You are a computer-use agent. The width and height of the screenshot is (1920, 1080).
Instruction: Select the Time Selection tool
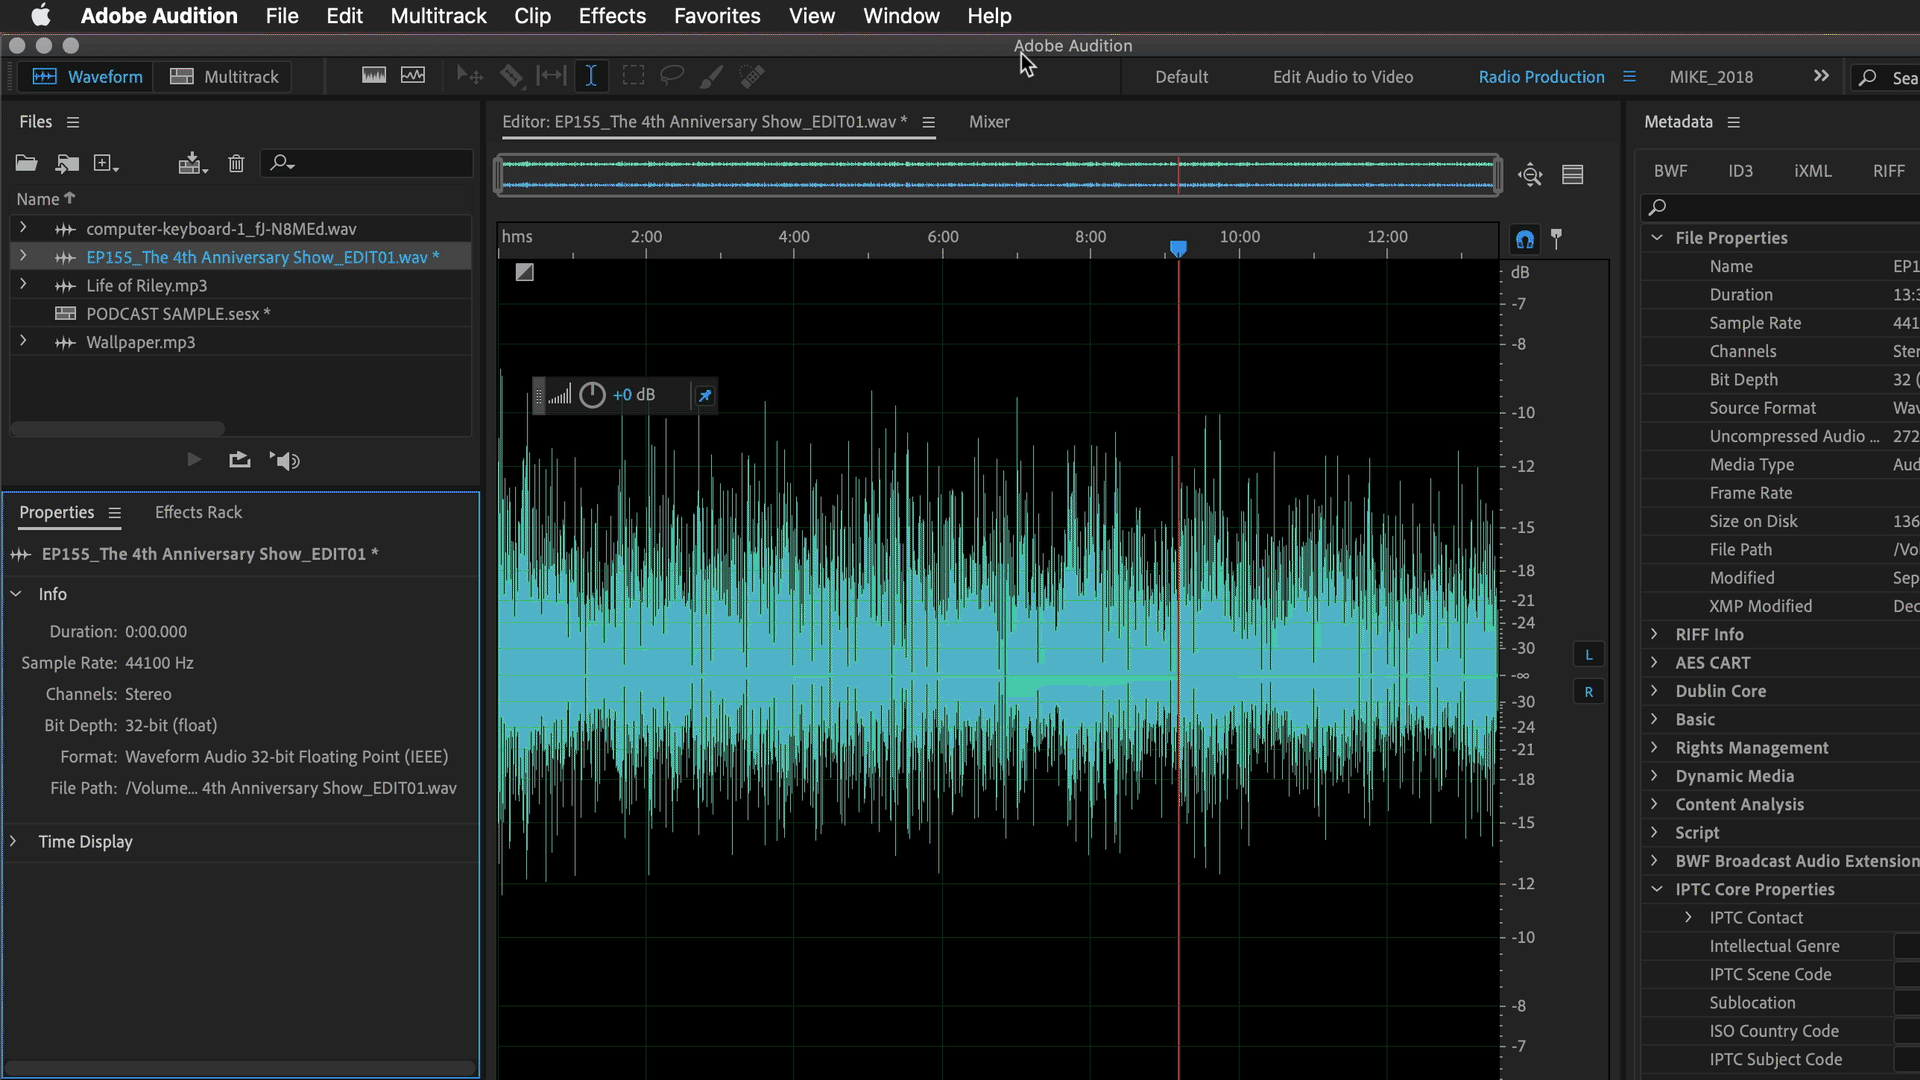tap(591, 76)
